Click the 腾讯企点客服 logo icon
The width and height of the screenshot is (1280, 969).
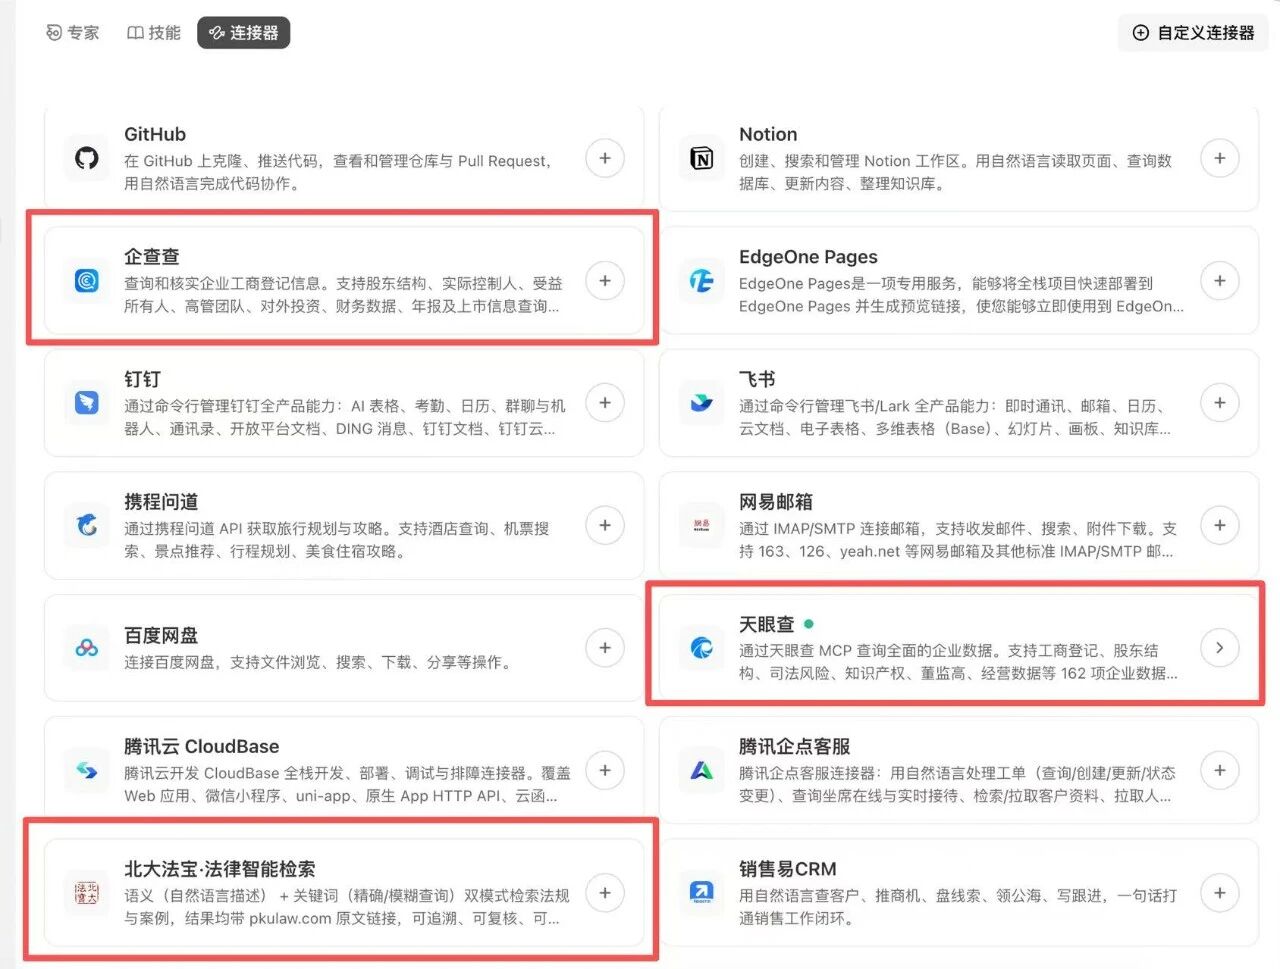702,770
